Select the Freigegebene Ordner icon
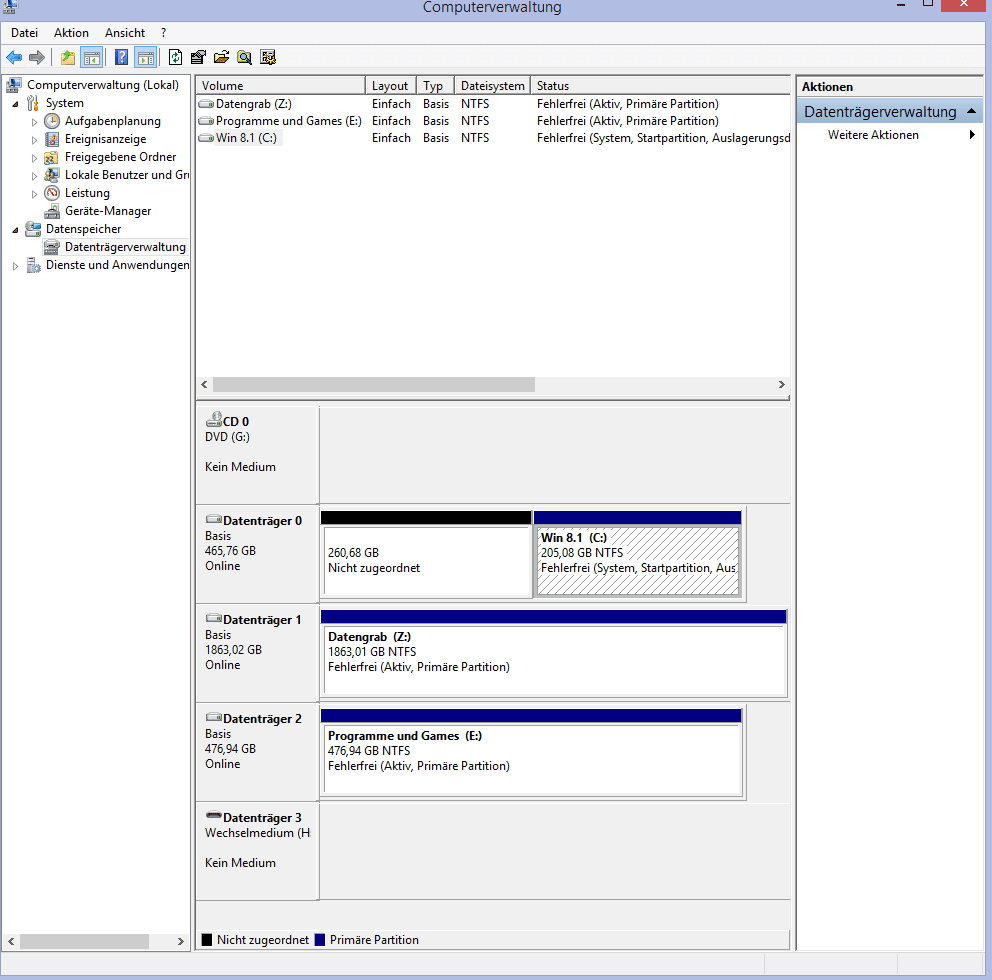992x980 pixels. pyautogui.click(x=52, y=157)
